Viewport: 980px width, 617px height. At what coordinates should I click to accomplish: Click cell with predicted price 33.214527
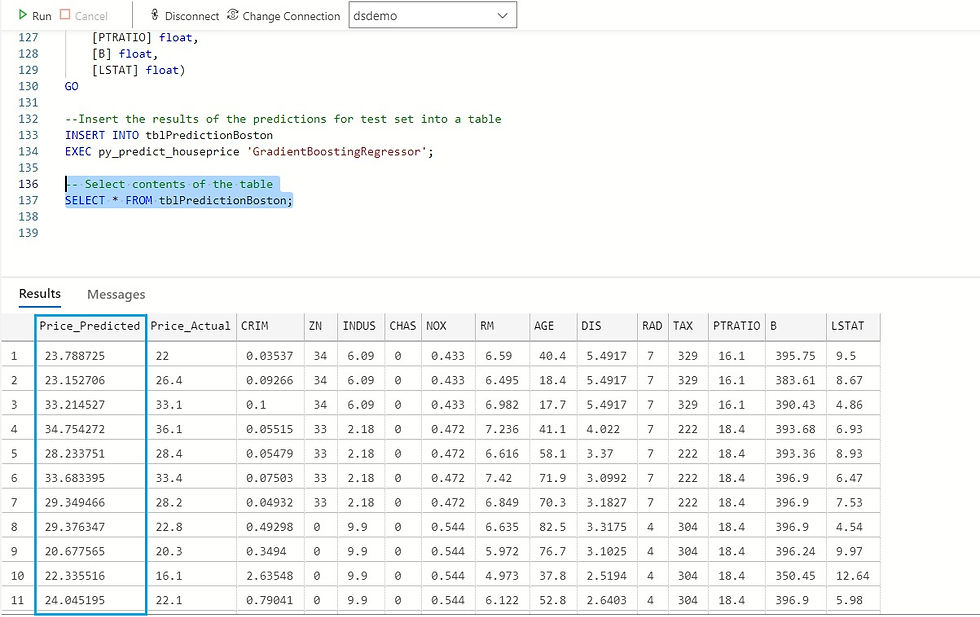(x=91, y=405)
